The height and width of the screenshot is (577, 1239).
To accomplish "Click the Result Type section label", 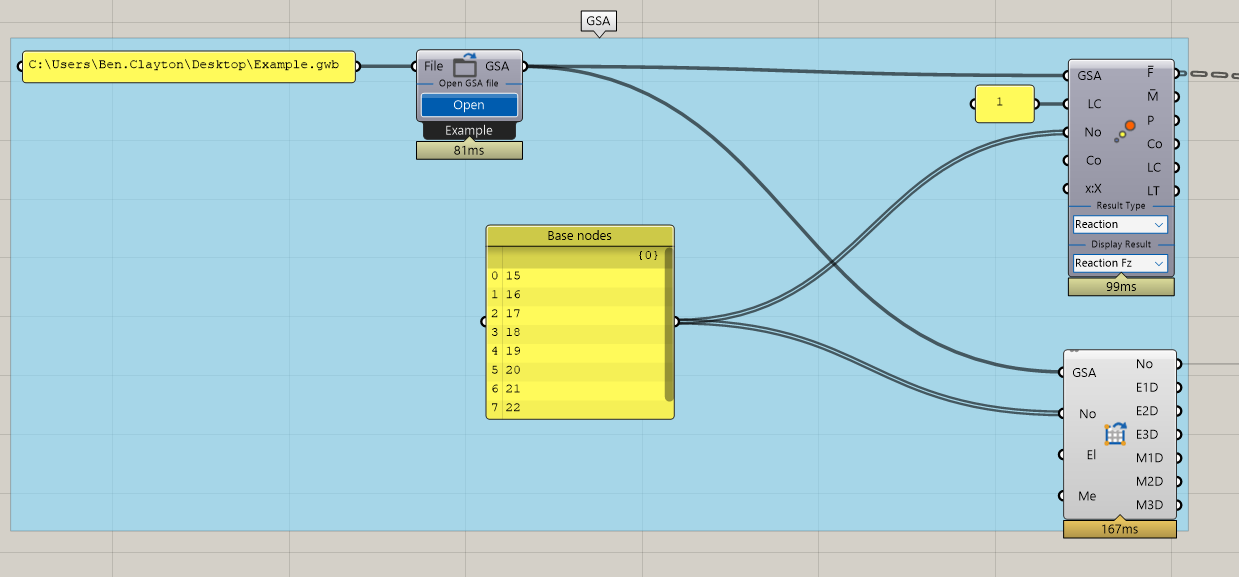I will (1121, 205).
